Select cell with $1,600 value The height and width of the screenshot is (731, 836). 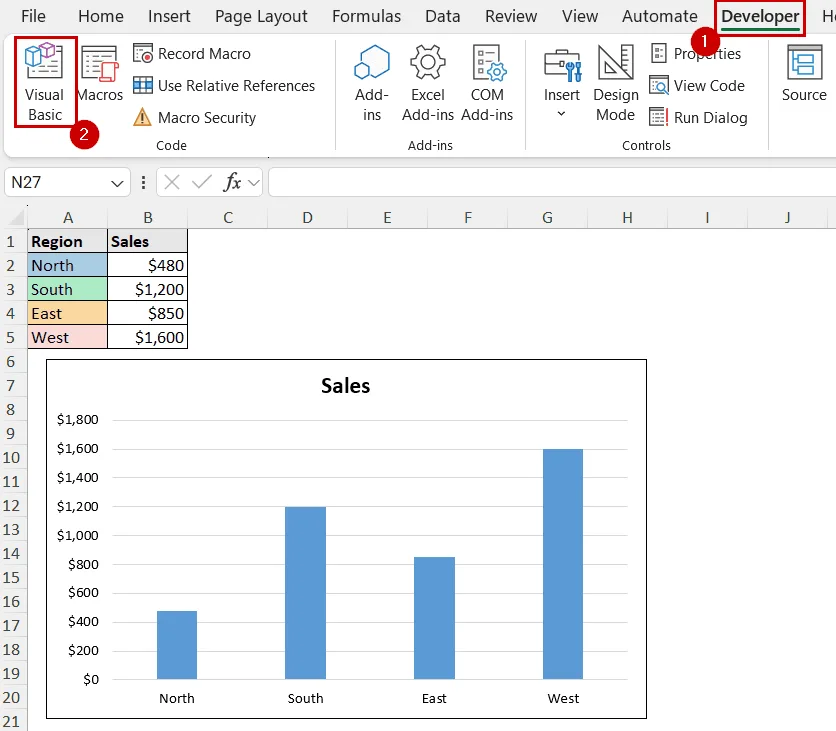point(148,338)
